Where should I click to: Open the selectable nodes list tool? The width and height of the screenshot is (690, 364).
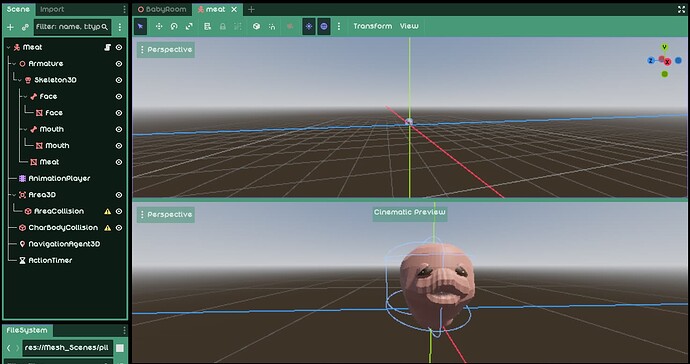208,26
